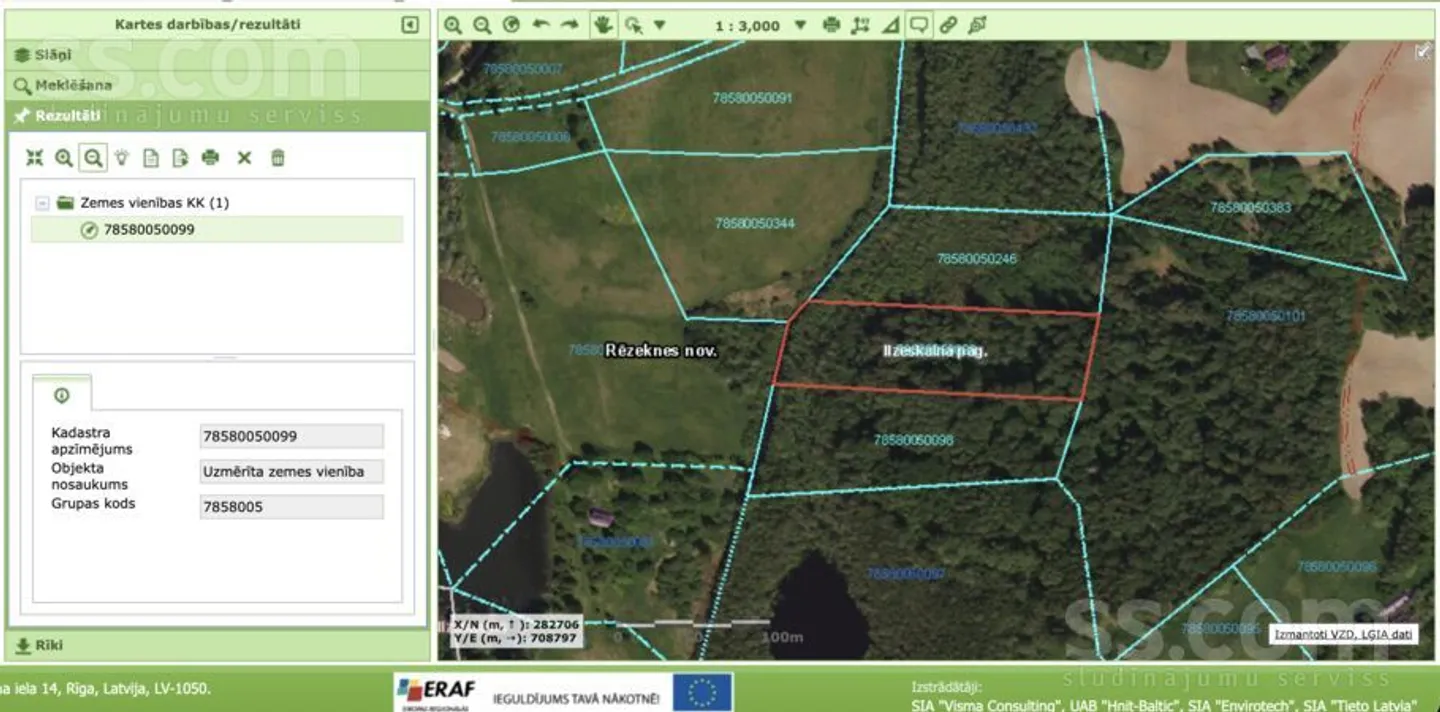Click the export document icon in results
The image size is (1440, 712).
click(180, 157)
